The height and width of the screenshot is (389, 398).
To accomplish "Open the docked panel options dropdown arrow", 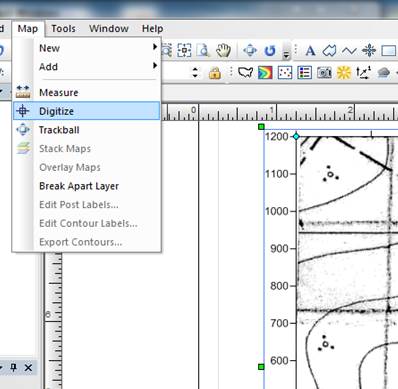I will click(1, 367).
